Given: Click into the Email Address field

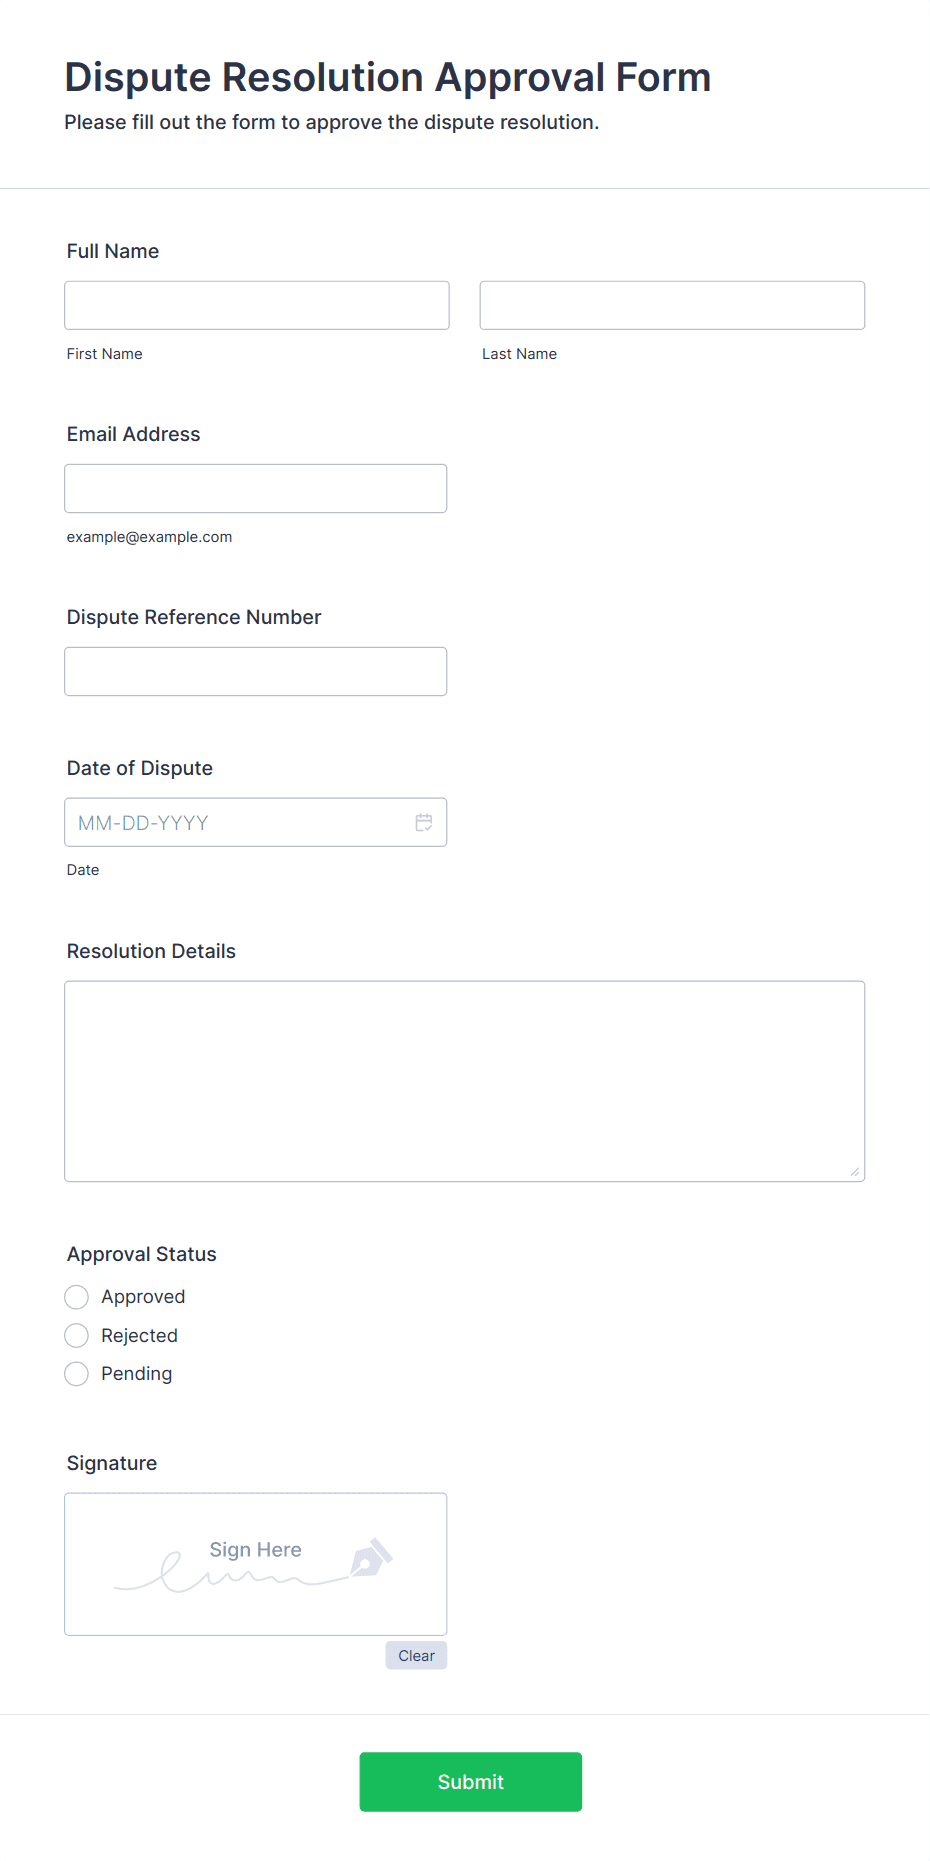Looking at the screenshot, I should point(256,488).
